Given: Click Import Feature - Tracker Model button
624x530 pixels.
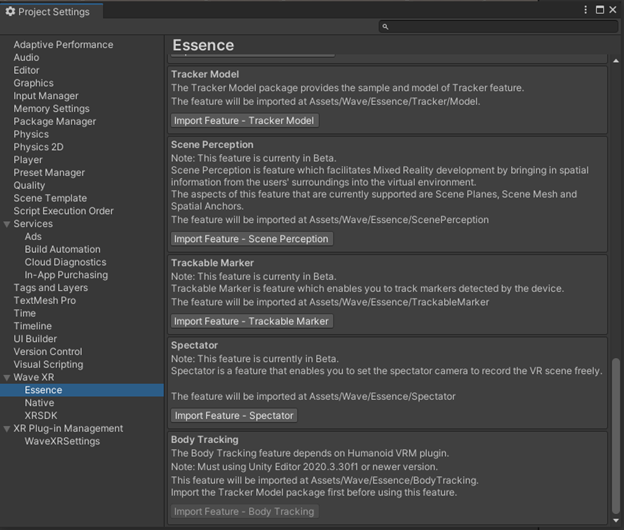Looking at the screenshot, I should tap(244, 121).
